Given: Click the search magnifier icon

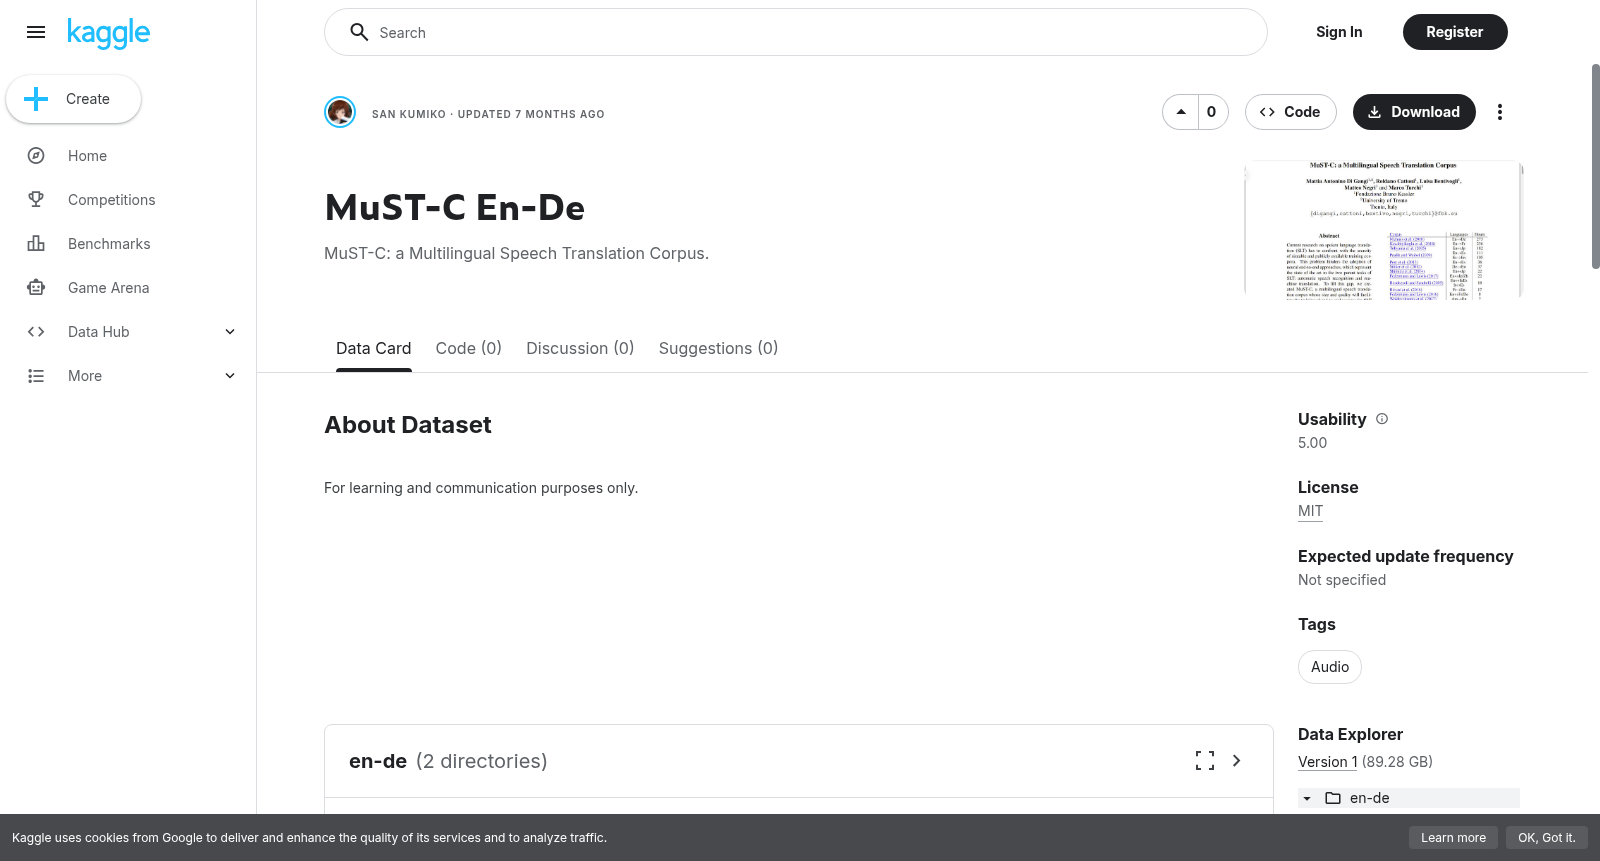Looking at the screenshot, I should pyautogui.click(x=359, y=32).
